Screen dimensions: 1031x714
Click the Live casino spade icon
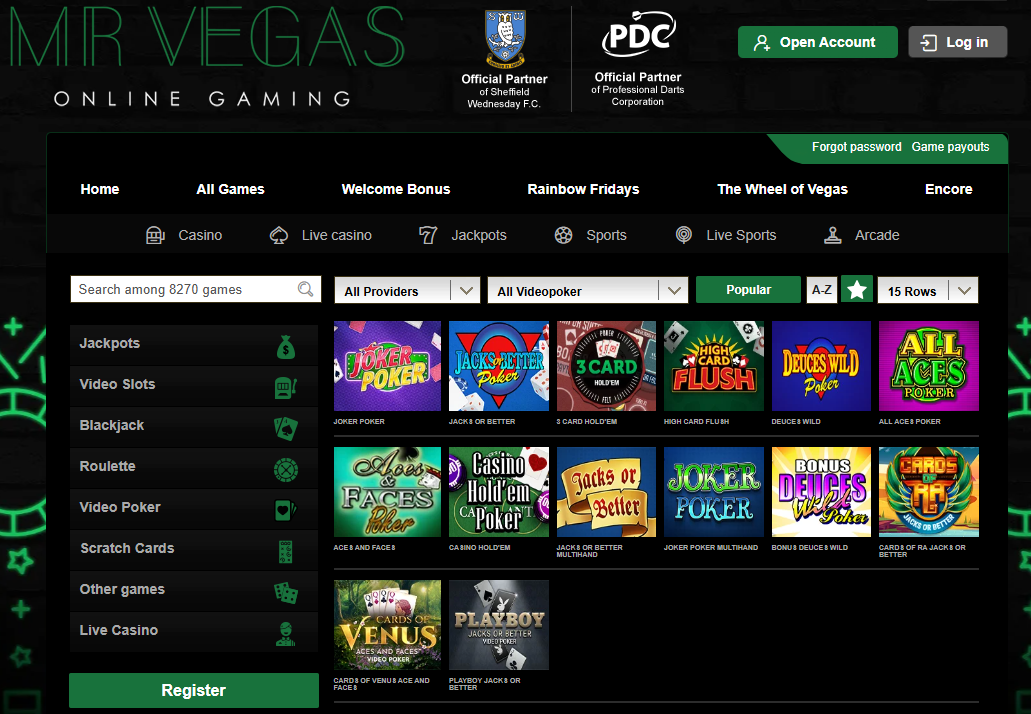(279, 235)
